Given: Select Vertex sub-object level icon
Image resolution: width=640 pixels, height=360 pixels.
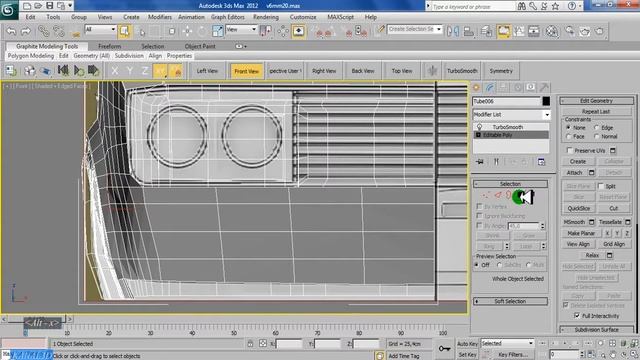Looking at the screenshot, I should pos(485,196).
